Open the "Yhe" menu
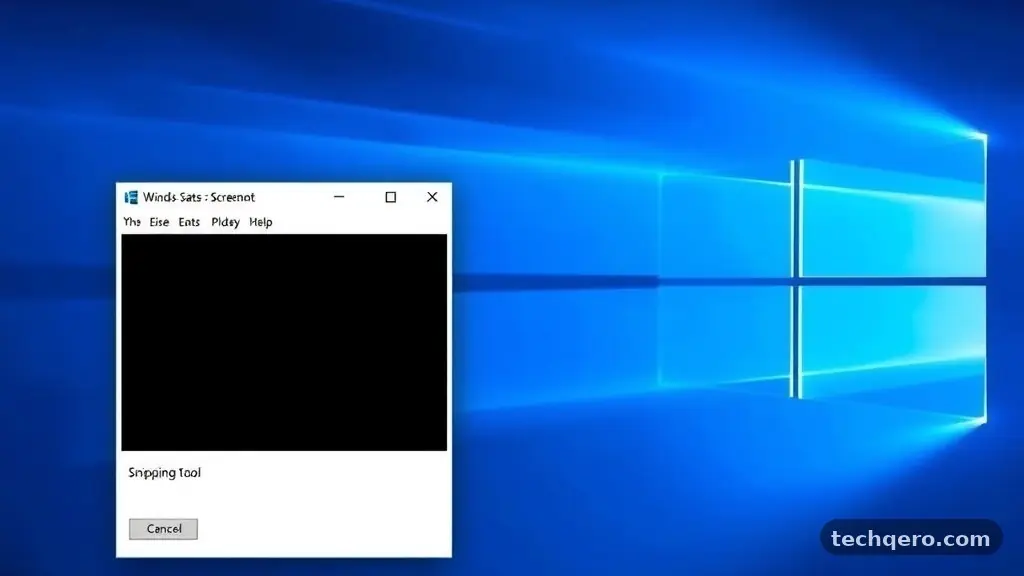 point(132,222)
